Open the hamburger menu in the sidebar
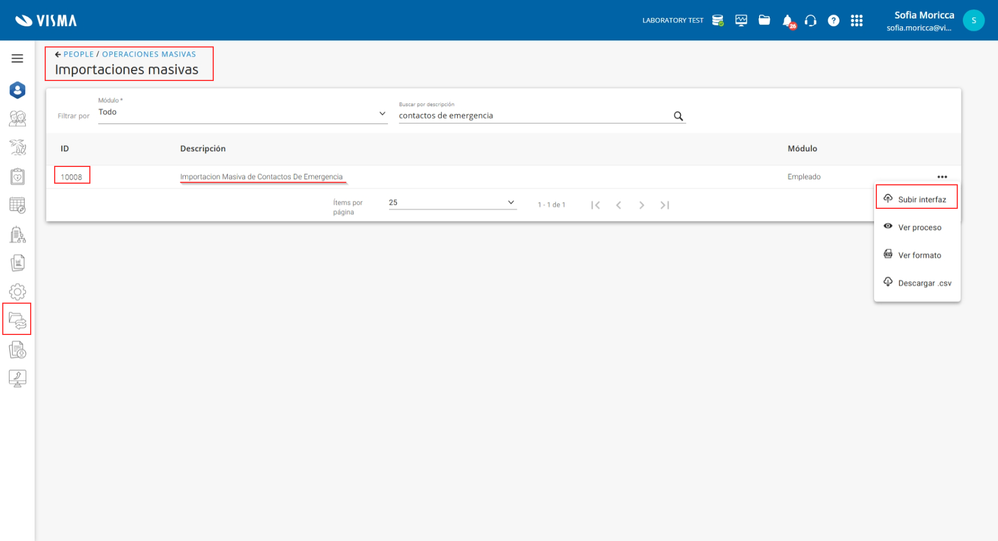This screenshot has height=541, width=998. (x=17, y=59)
